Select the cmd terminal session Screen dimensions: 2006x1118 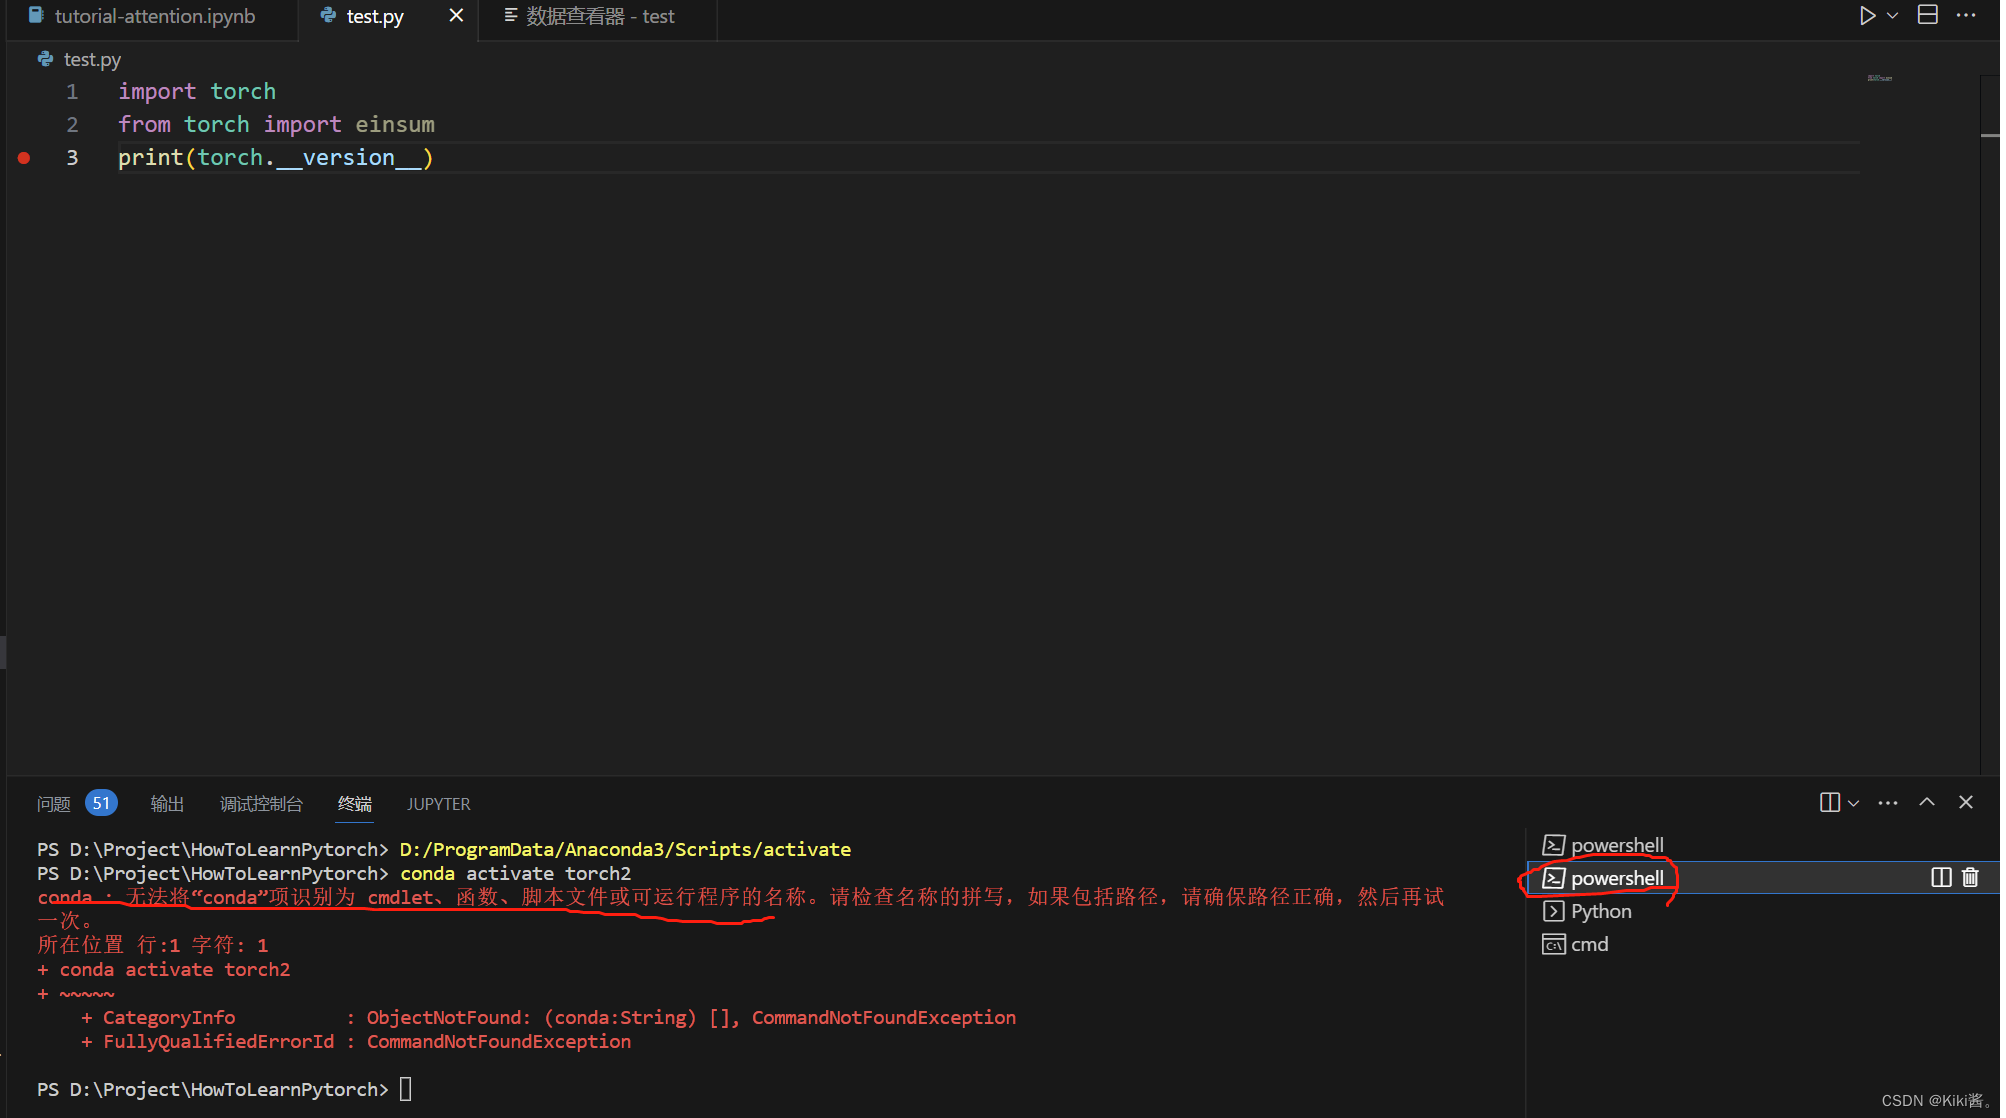pos(1588,944)
